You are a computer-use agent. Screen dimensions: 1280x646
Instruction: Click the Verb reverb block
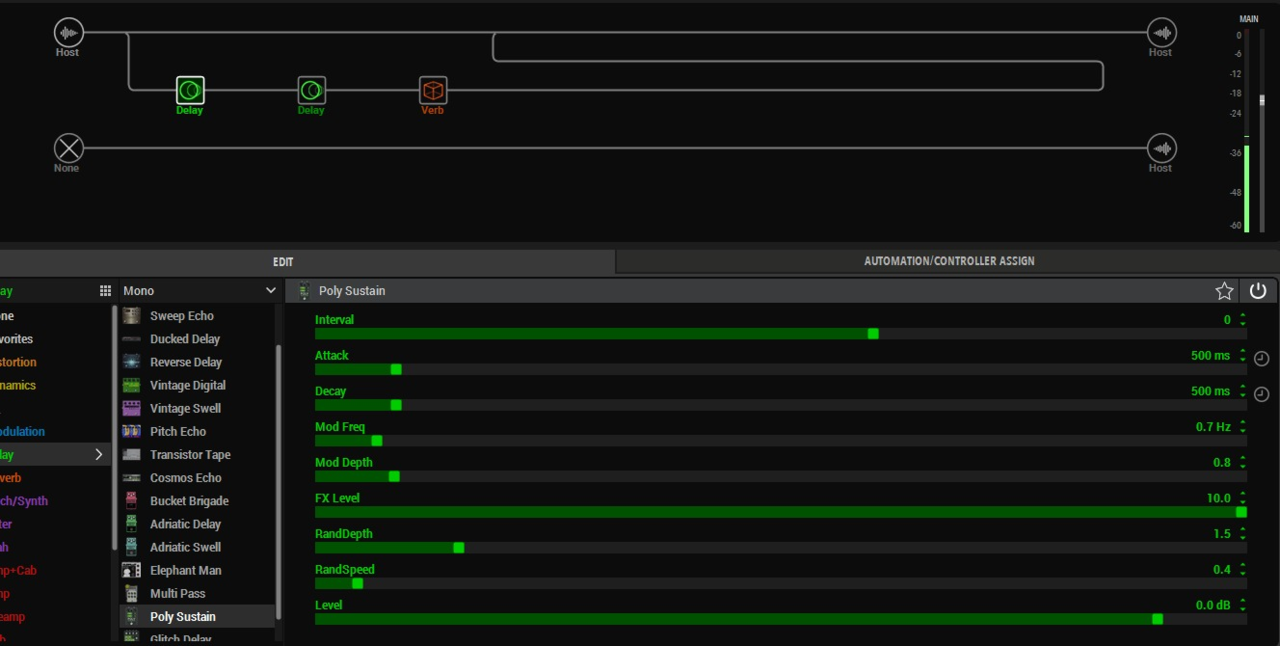pyautogui.click(x=432, y=91)
